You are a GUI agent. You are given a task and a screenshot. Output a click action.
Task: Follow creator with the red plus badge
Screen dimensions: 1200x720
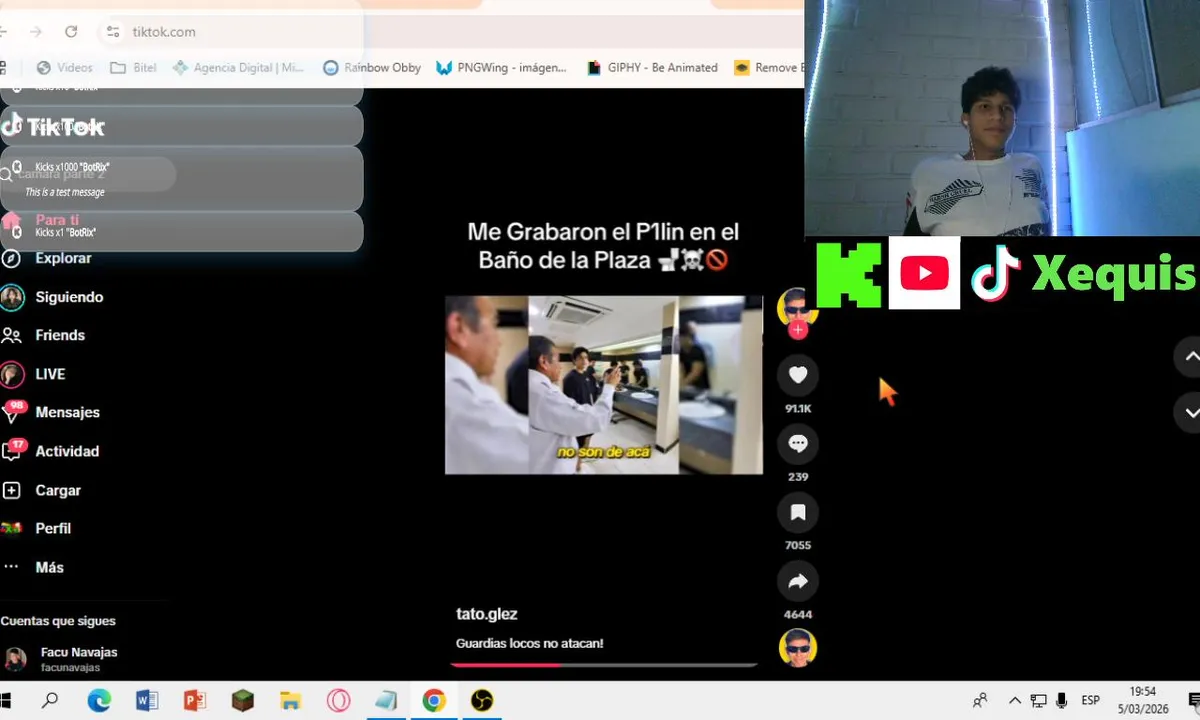click(798, 330)
